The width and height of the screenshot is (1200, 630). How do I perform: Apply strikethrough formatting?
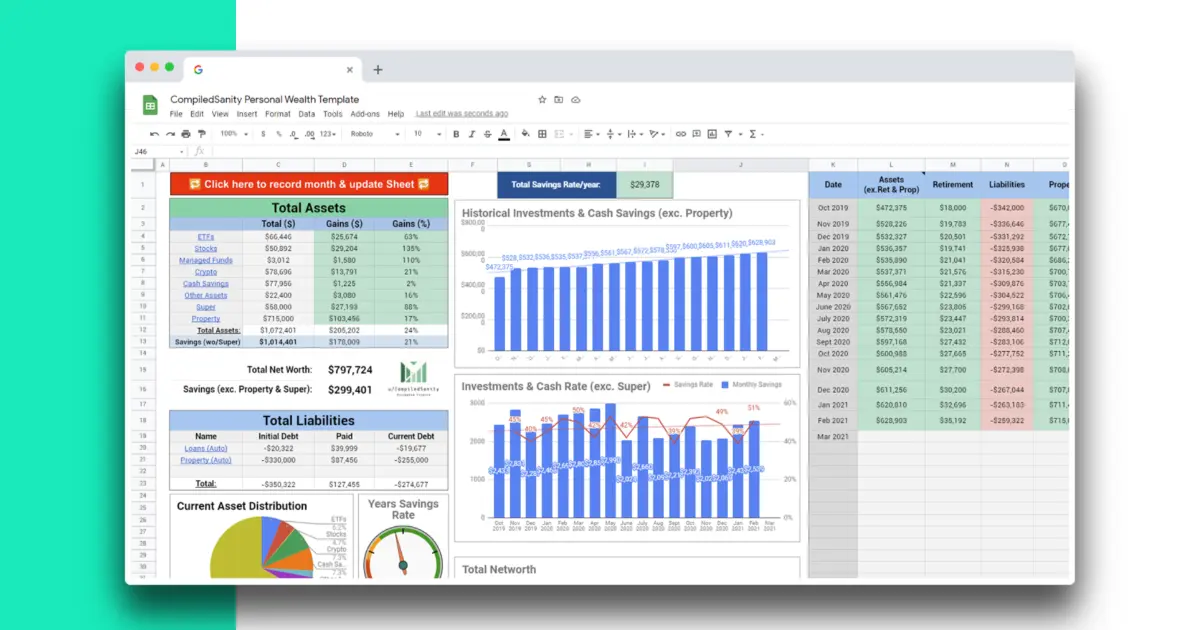pyautogui.click(x=487, y=134)
